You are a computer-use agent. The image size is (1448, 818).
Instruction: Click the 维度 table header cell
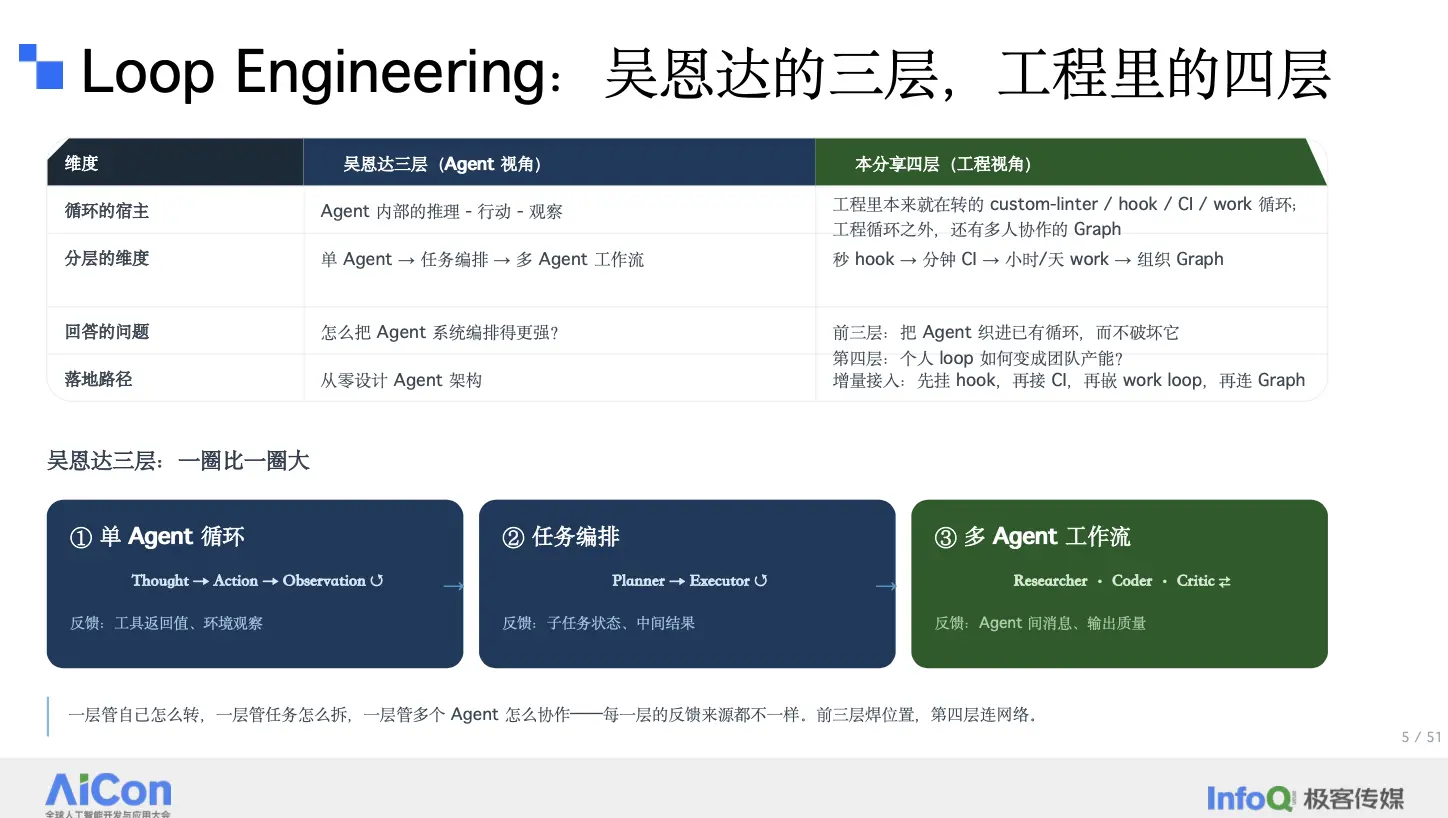pos(175,163)
